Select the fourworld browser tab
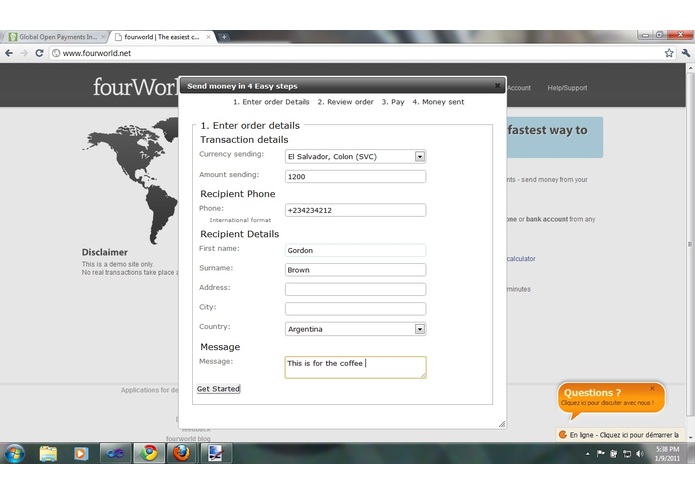The width and height of the screenshot is (695, 494). [x=162, y=37]
